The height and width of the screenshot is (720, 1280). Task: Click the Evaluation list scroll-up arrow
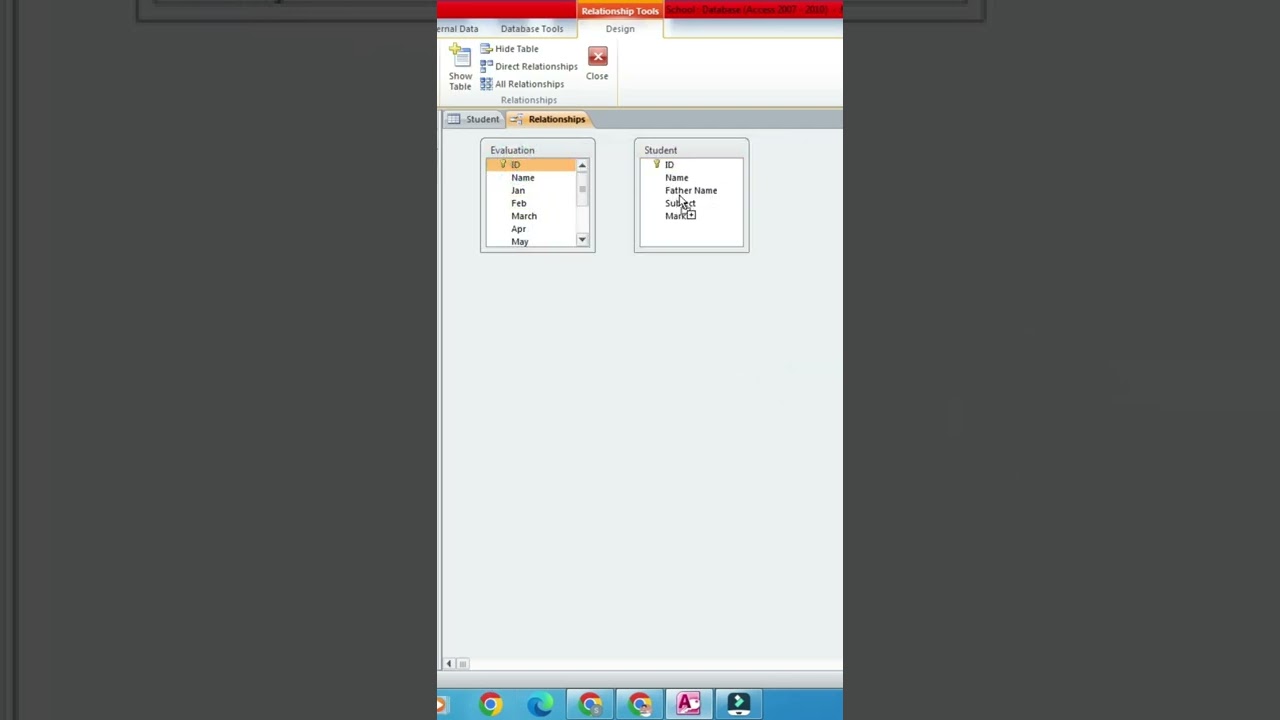(582, 165)
